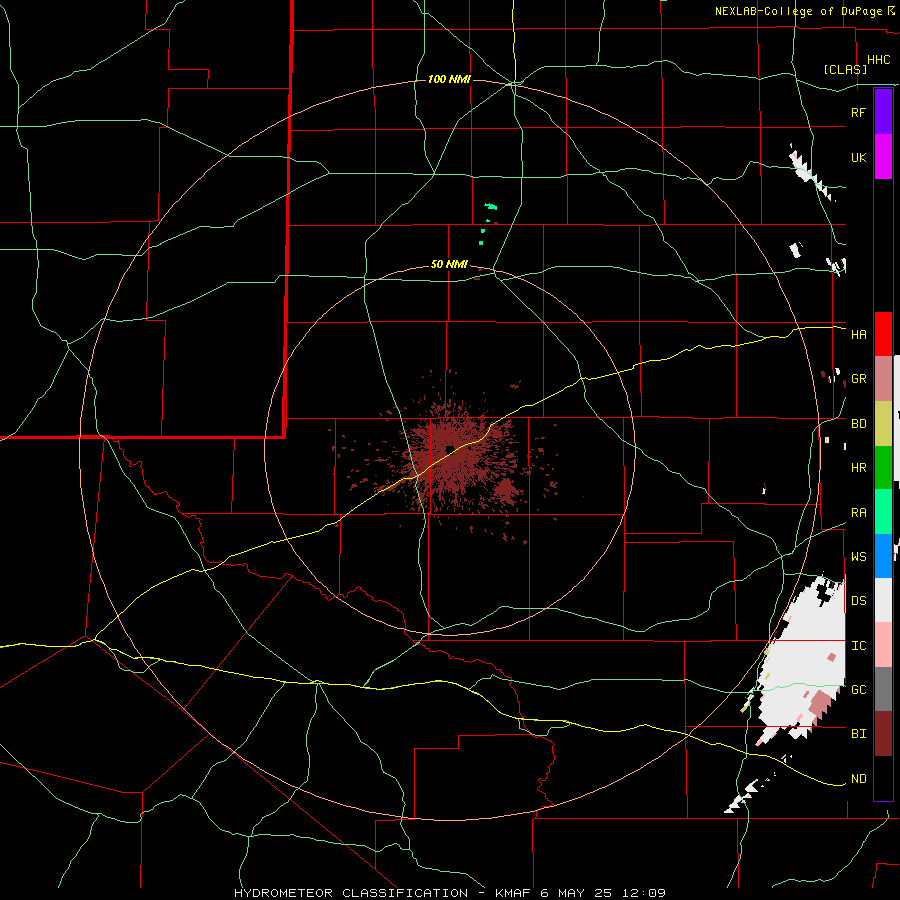
Task: Click the "RF" legend label
Action: [858, 112]
